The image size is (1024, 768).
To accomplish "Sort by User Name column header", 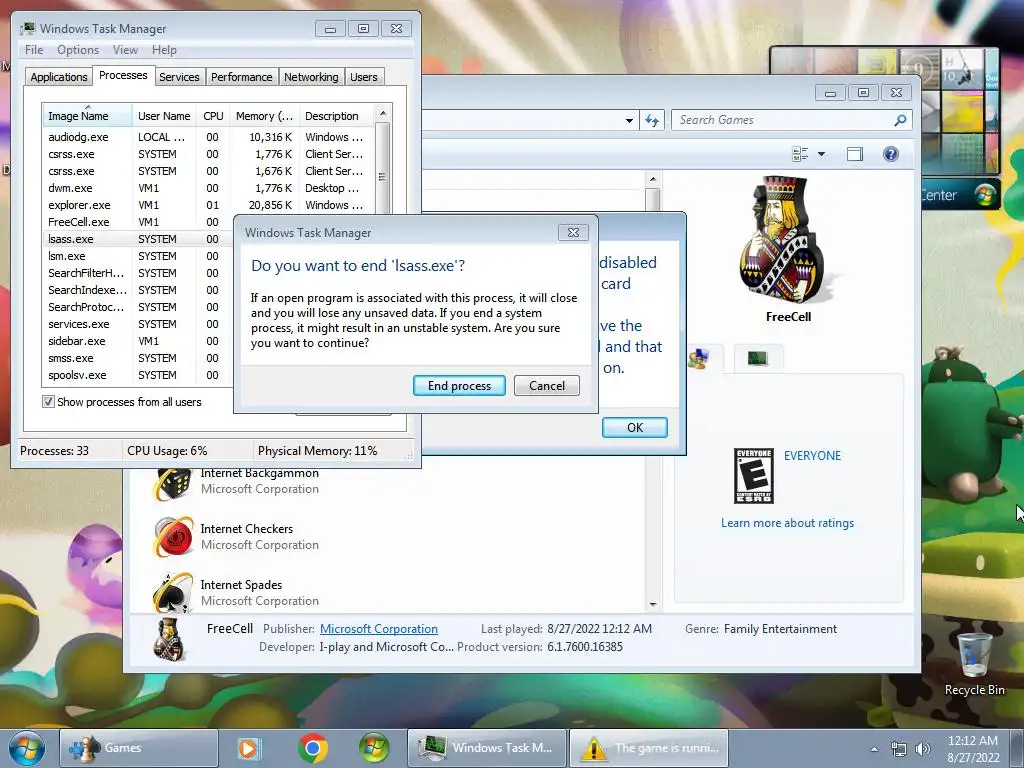I will click(x=164, y=116).
